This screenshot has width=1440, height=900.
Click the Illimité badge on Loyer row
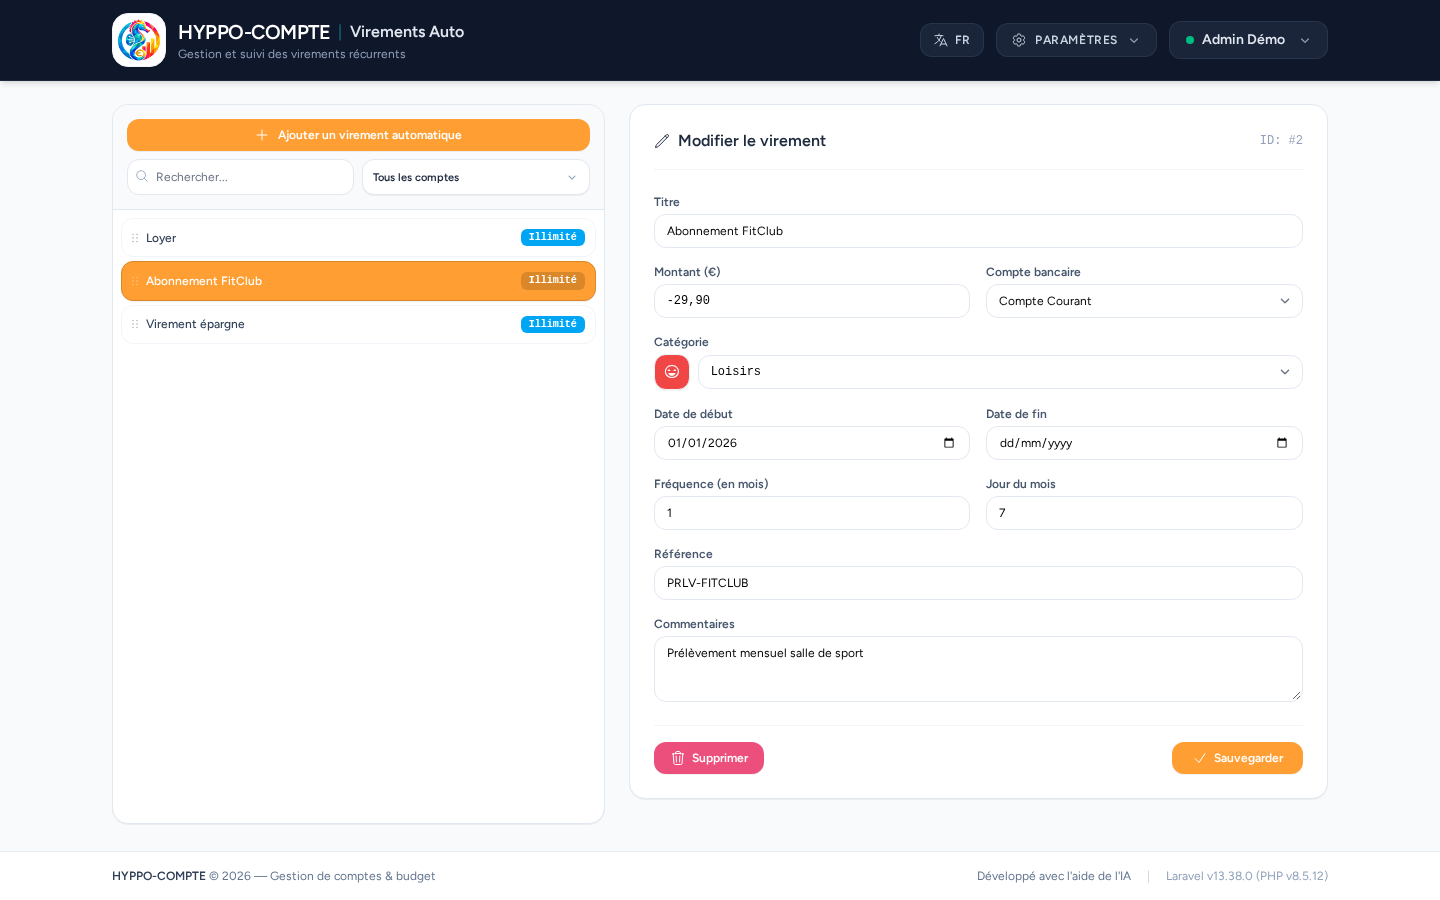(553, 237)
